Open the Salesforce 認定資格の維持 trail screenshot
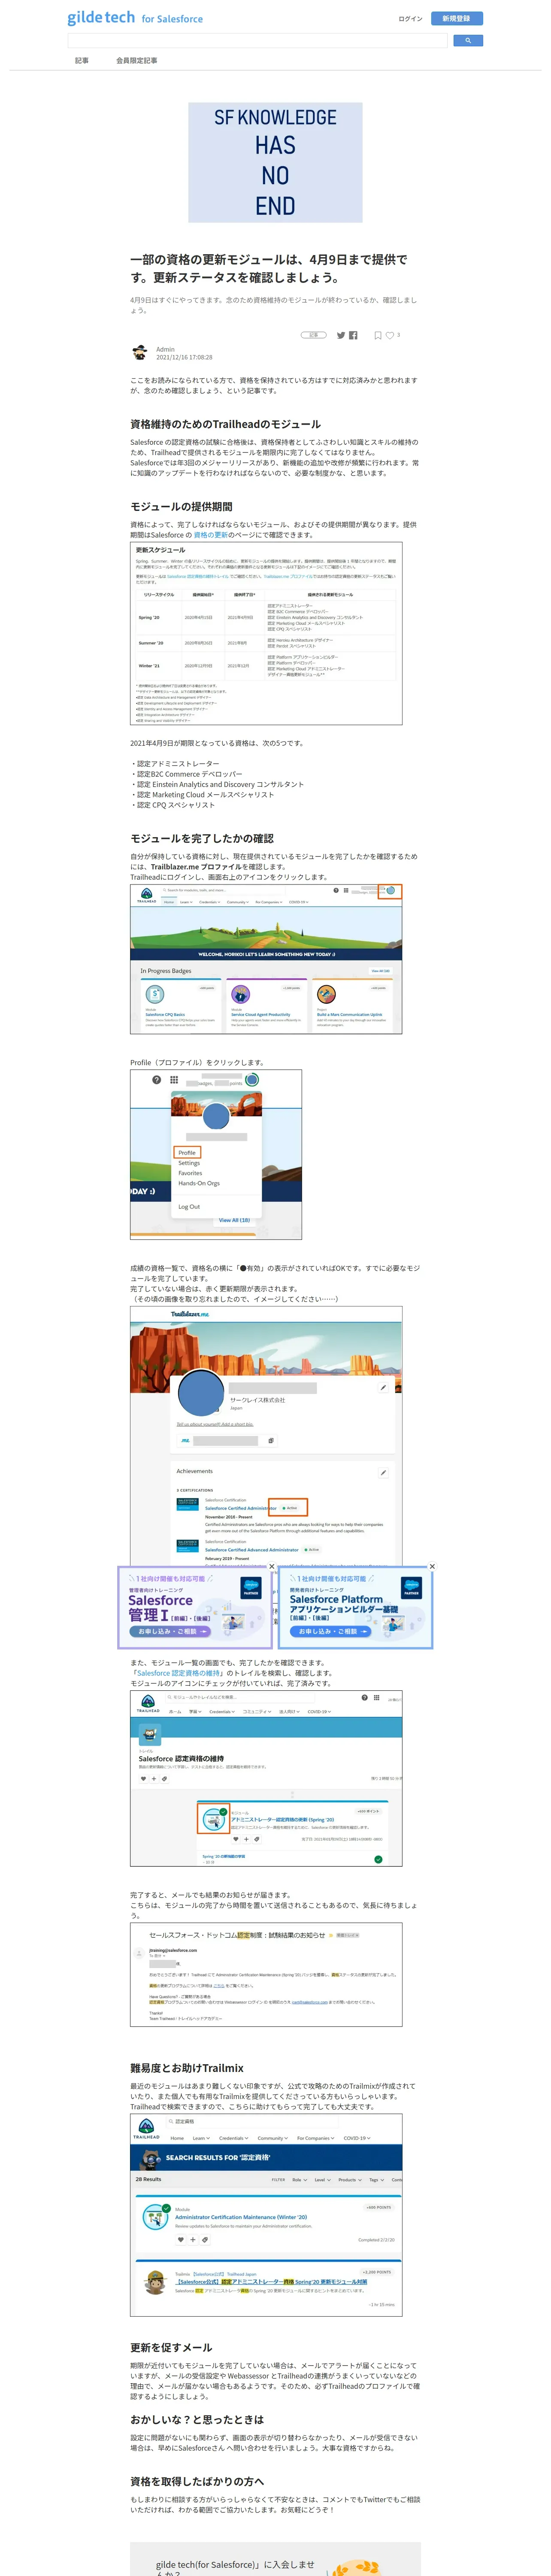 tap(266, 1777)
